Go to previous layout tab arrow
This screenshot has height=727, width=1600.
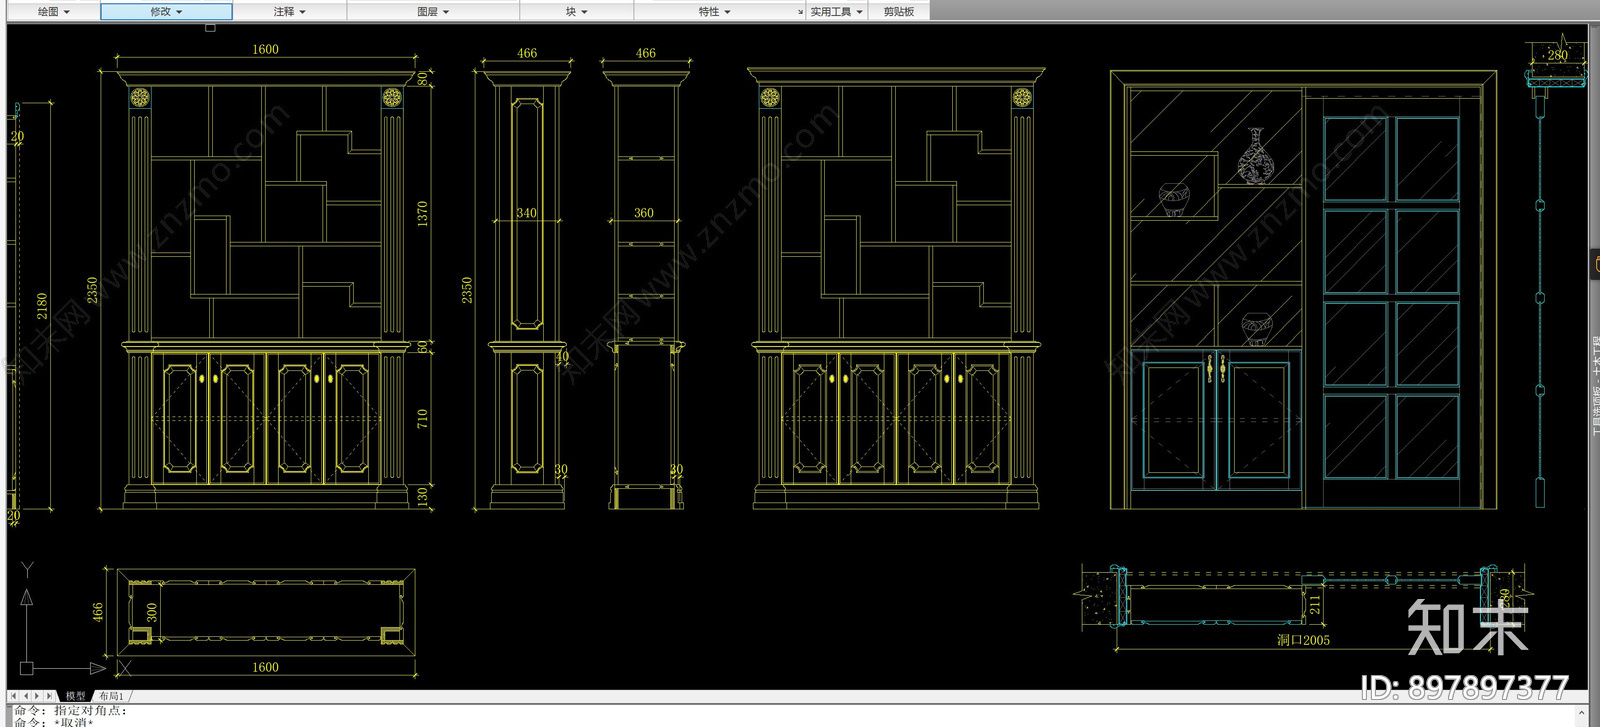click(26, 695)
